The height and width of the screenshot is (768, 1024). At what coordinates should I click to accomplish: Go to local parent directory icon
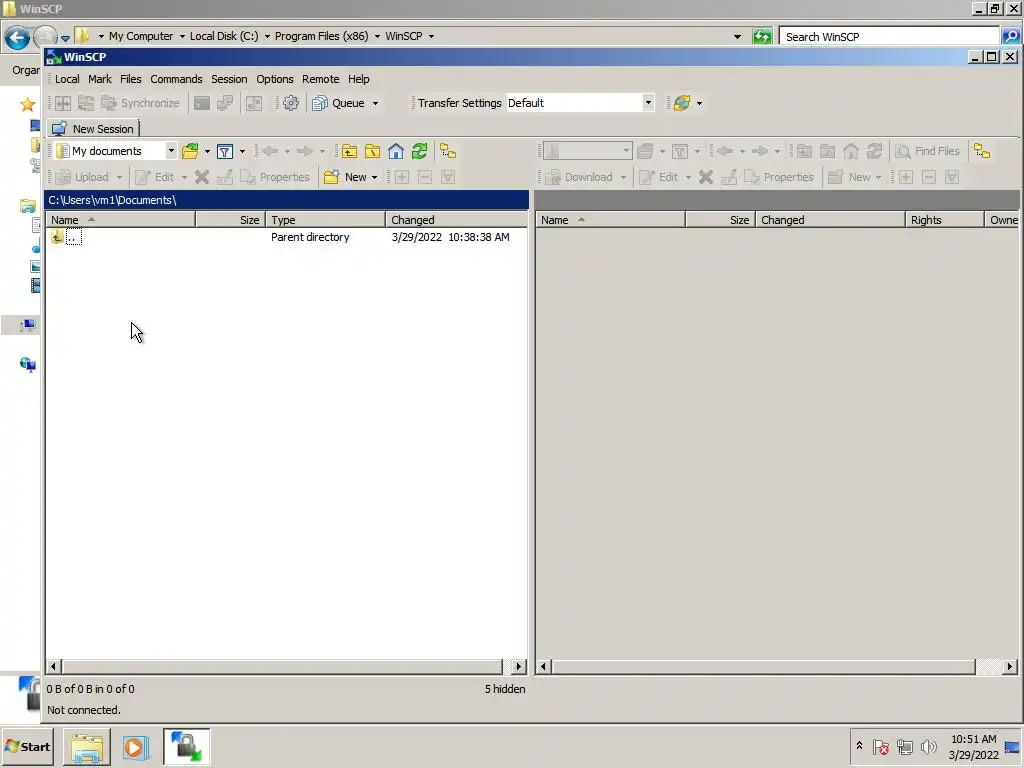point(349,152)
